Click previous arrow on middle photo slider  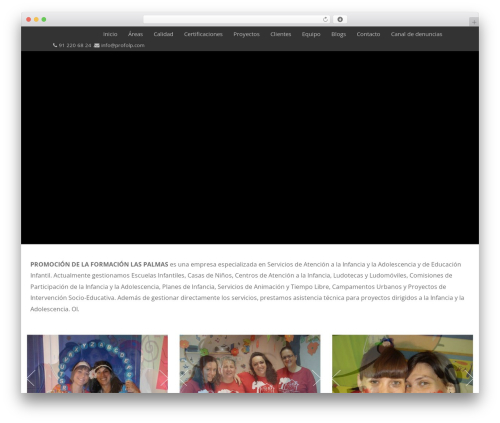(x=184, y=378)
